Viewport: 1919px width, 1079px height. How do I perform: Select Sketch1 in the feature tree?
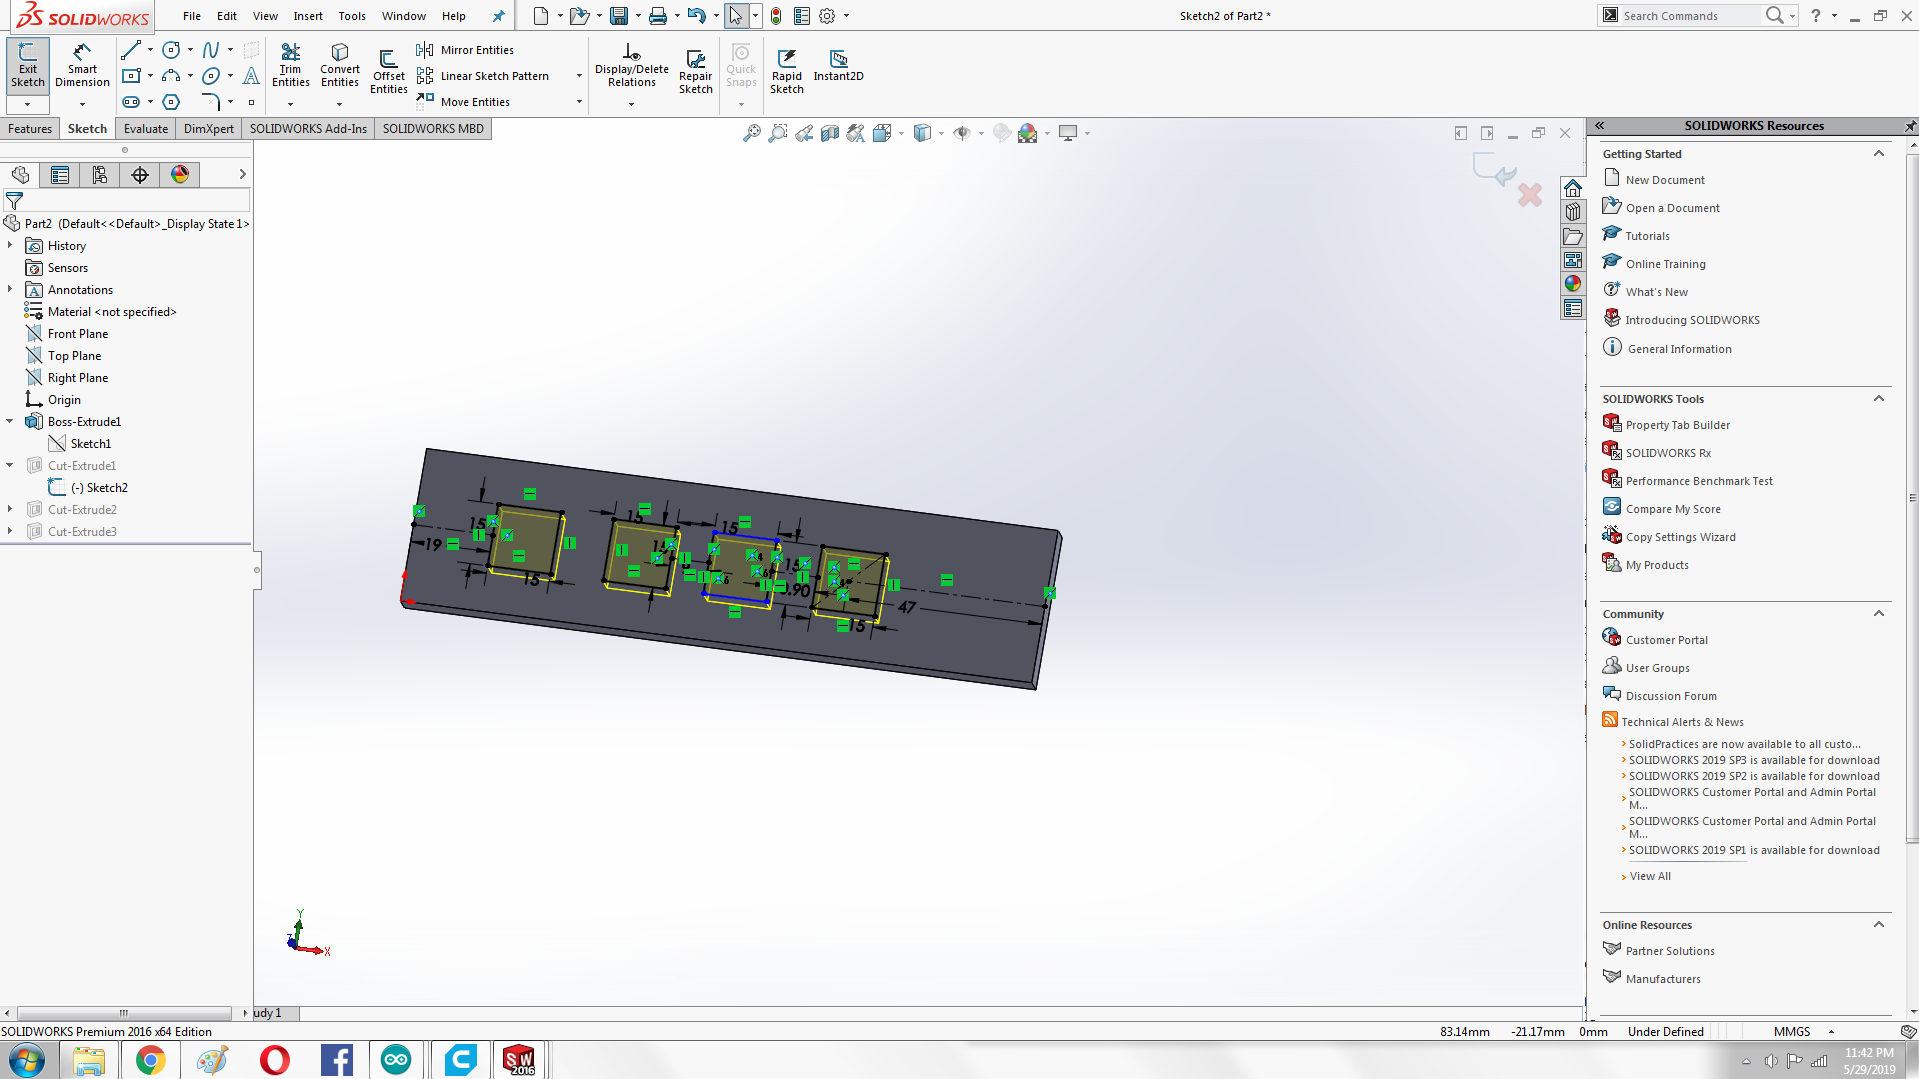[90, 444]
